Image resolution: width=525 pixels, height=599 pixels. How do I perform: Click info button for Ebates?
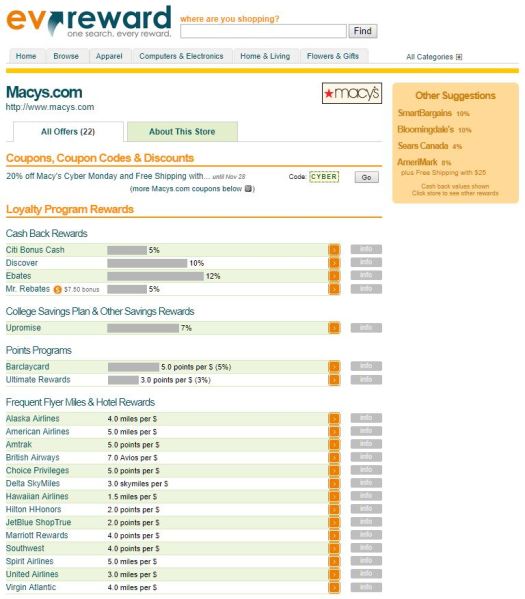[366, 275]
